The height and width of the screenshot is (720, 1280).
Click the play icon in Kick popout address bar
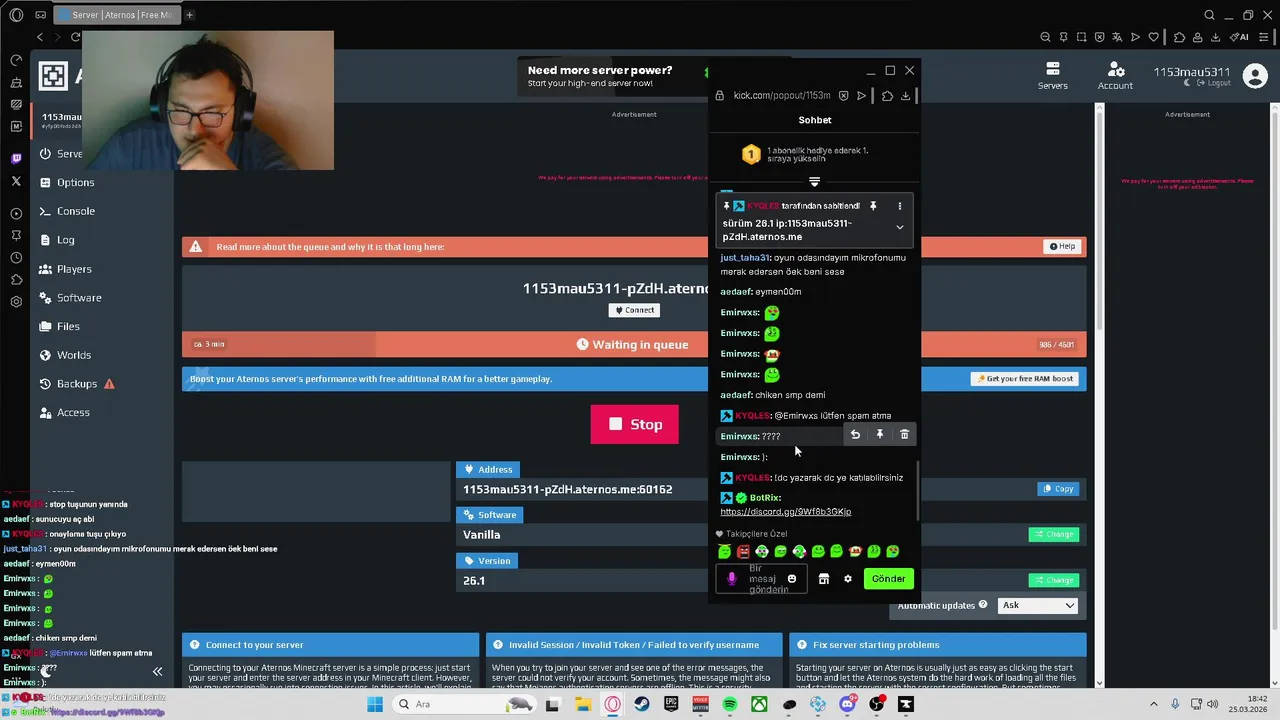point(861,96)
